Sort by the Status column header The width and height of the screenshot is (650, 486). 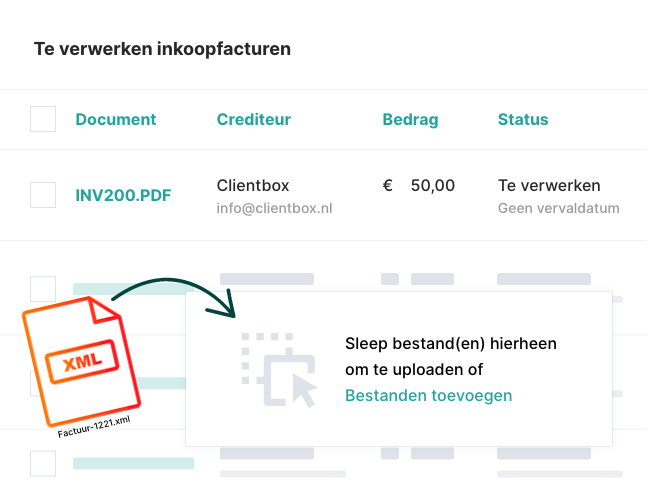point(523,120)
